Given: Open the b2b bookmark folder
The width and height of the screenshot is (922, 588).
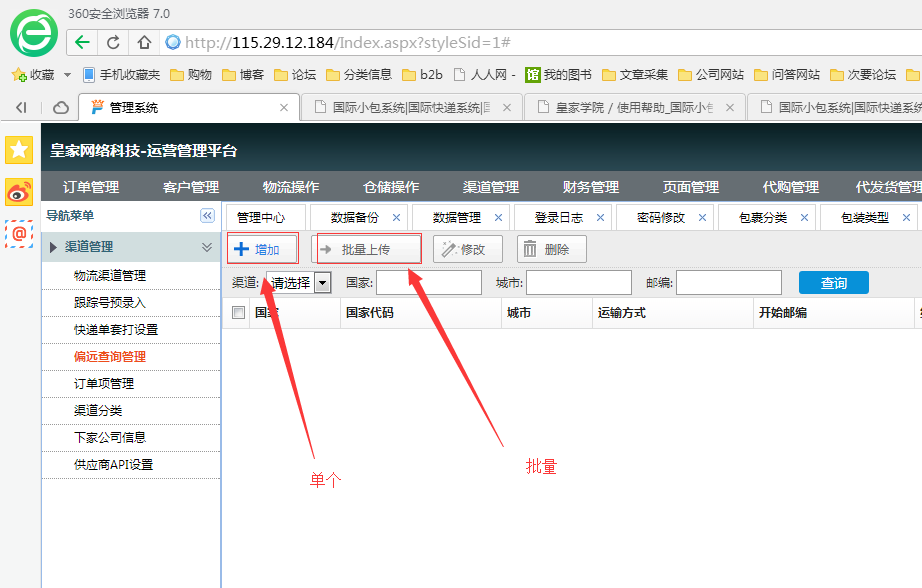Looking at the screenshot, I should click(x=422, y=75).
